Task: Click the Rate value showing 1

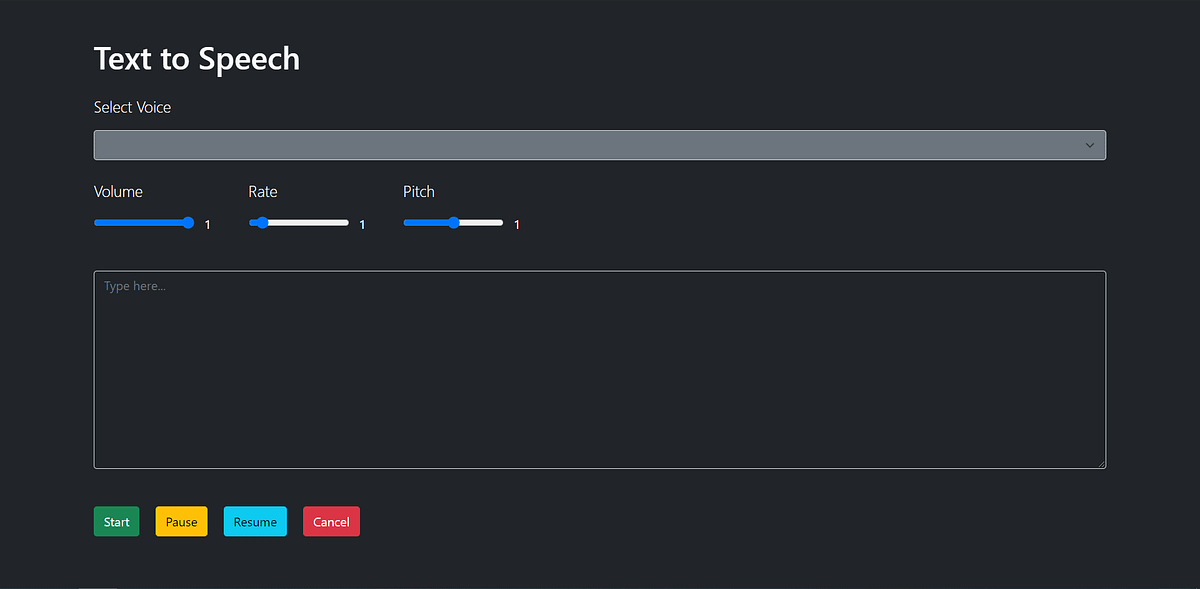Action: coord(361,224)
